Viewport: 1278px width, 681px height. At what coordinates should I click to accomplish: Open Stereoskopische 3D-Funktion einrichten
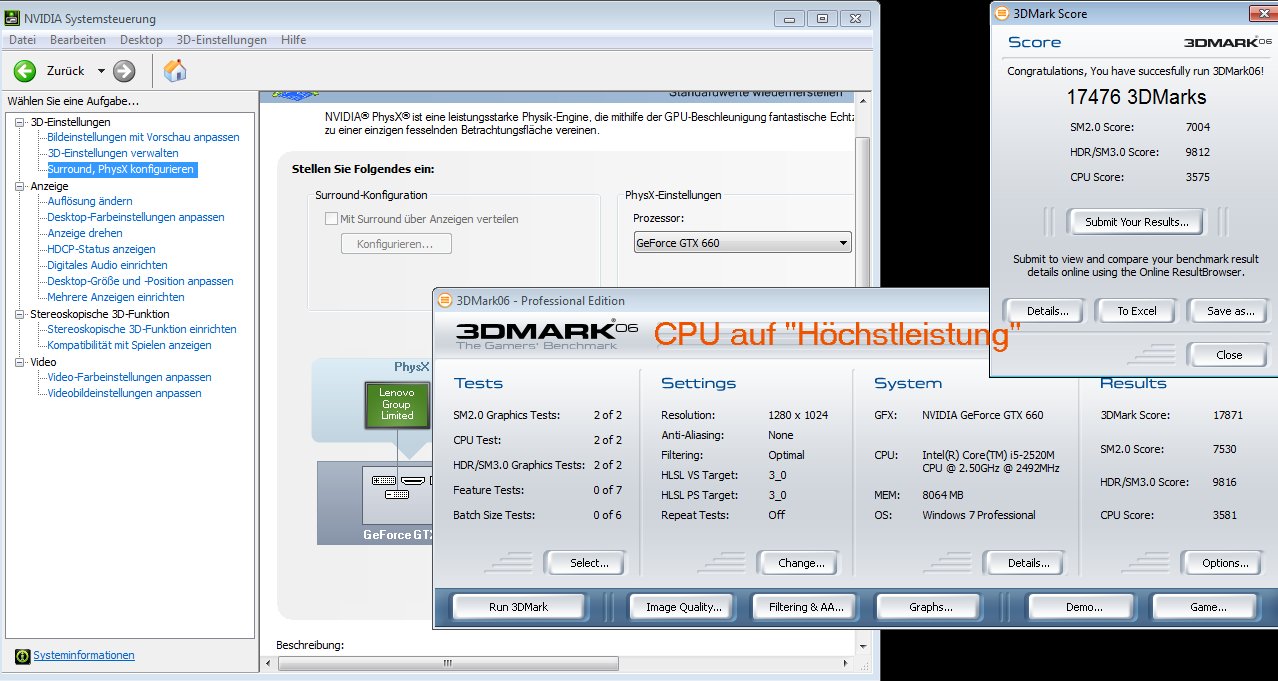coord(142,329)
